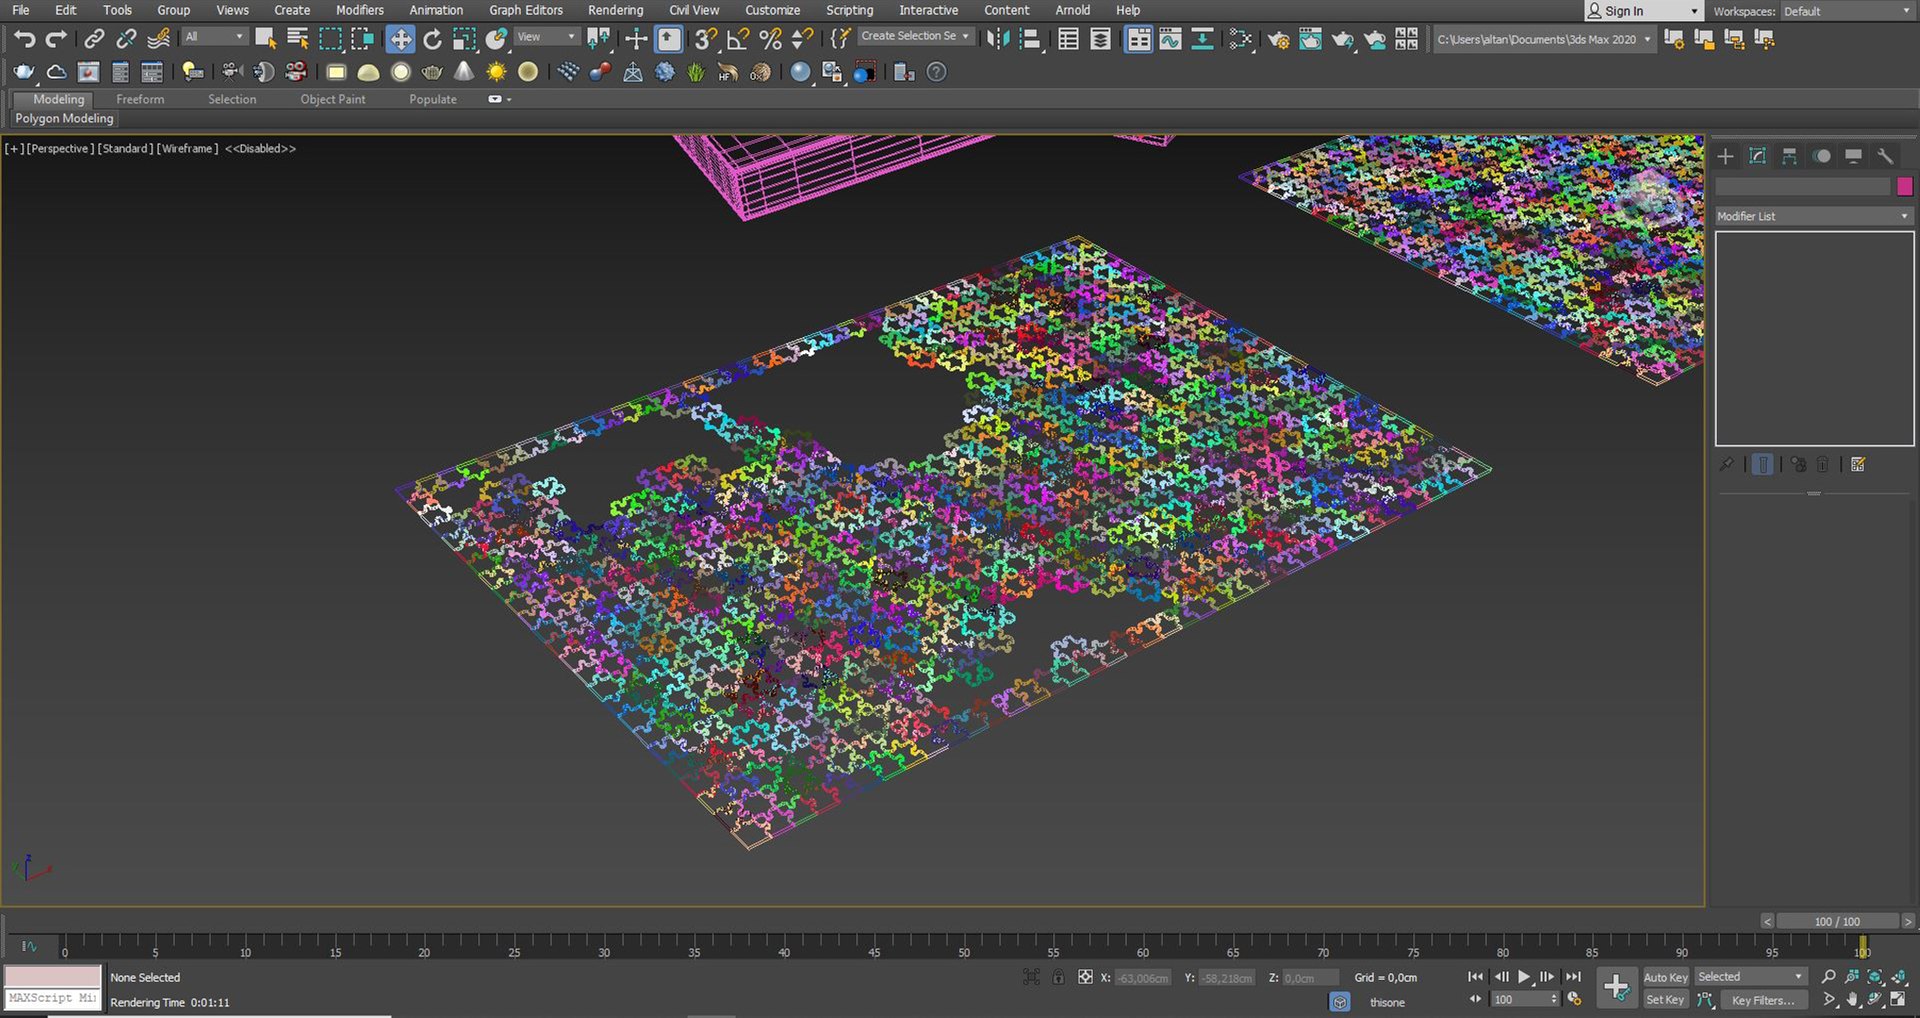Viewport: 1920px width, 1018px height.
Task: Click the Zoom magnifier viewport control
Action: tap(1829, 977)
